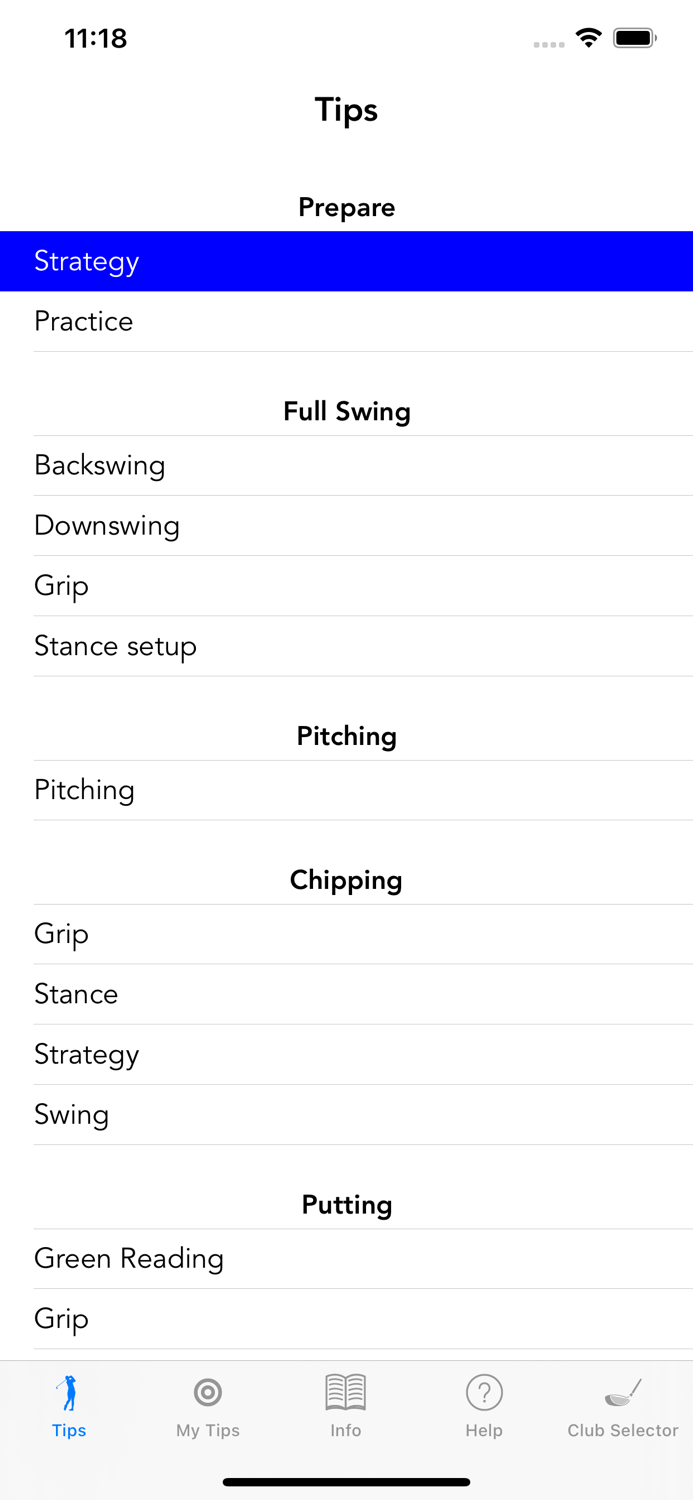Open Help using the question mark icon
Viewport: 693px width, 1500px height.
click(x=484, y=1391)
